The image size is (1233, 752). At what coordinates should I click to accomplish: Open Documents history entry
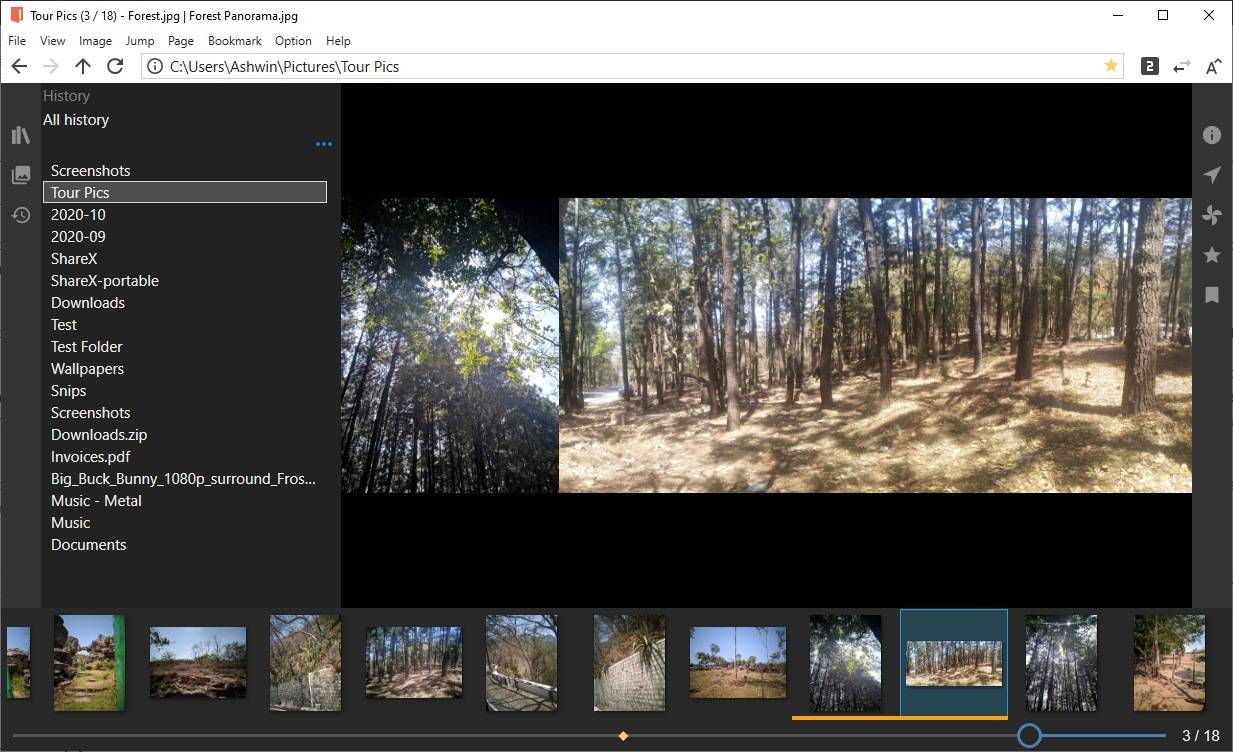pos(185,545)
